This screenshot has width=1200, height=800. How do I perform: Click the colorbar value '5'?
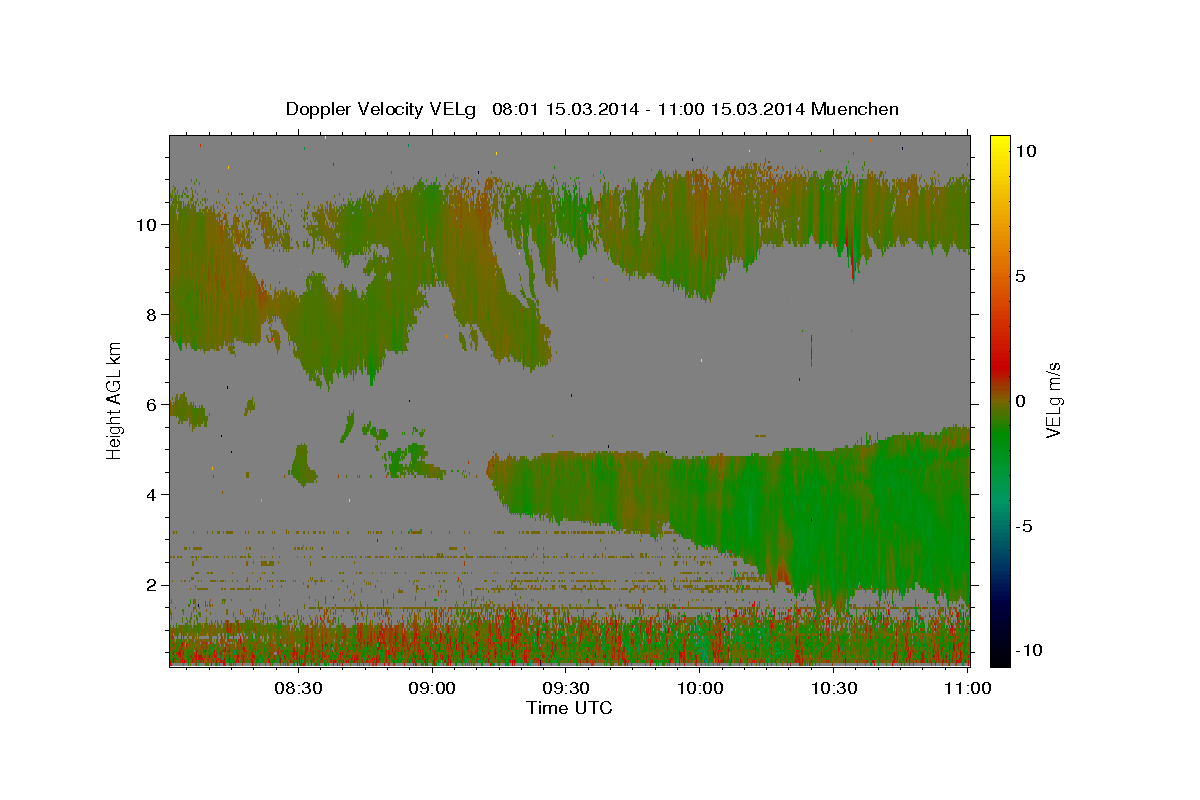click(1020, 275)
